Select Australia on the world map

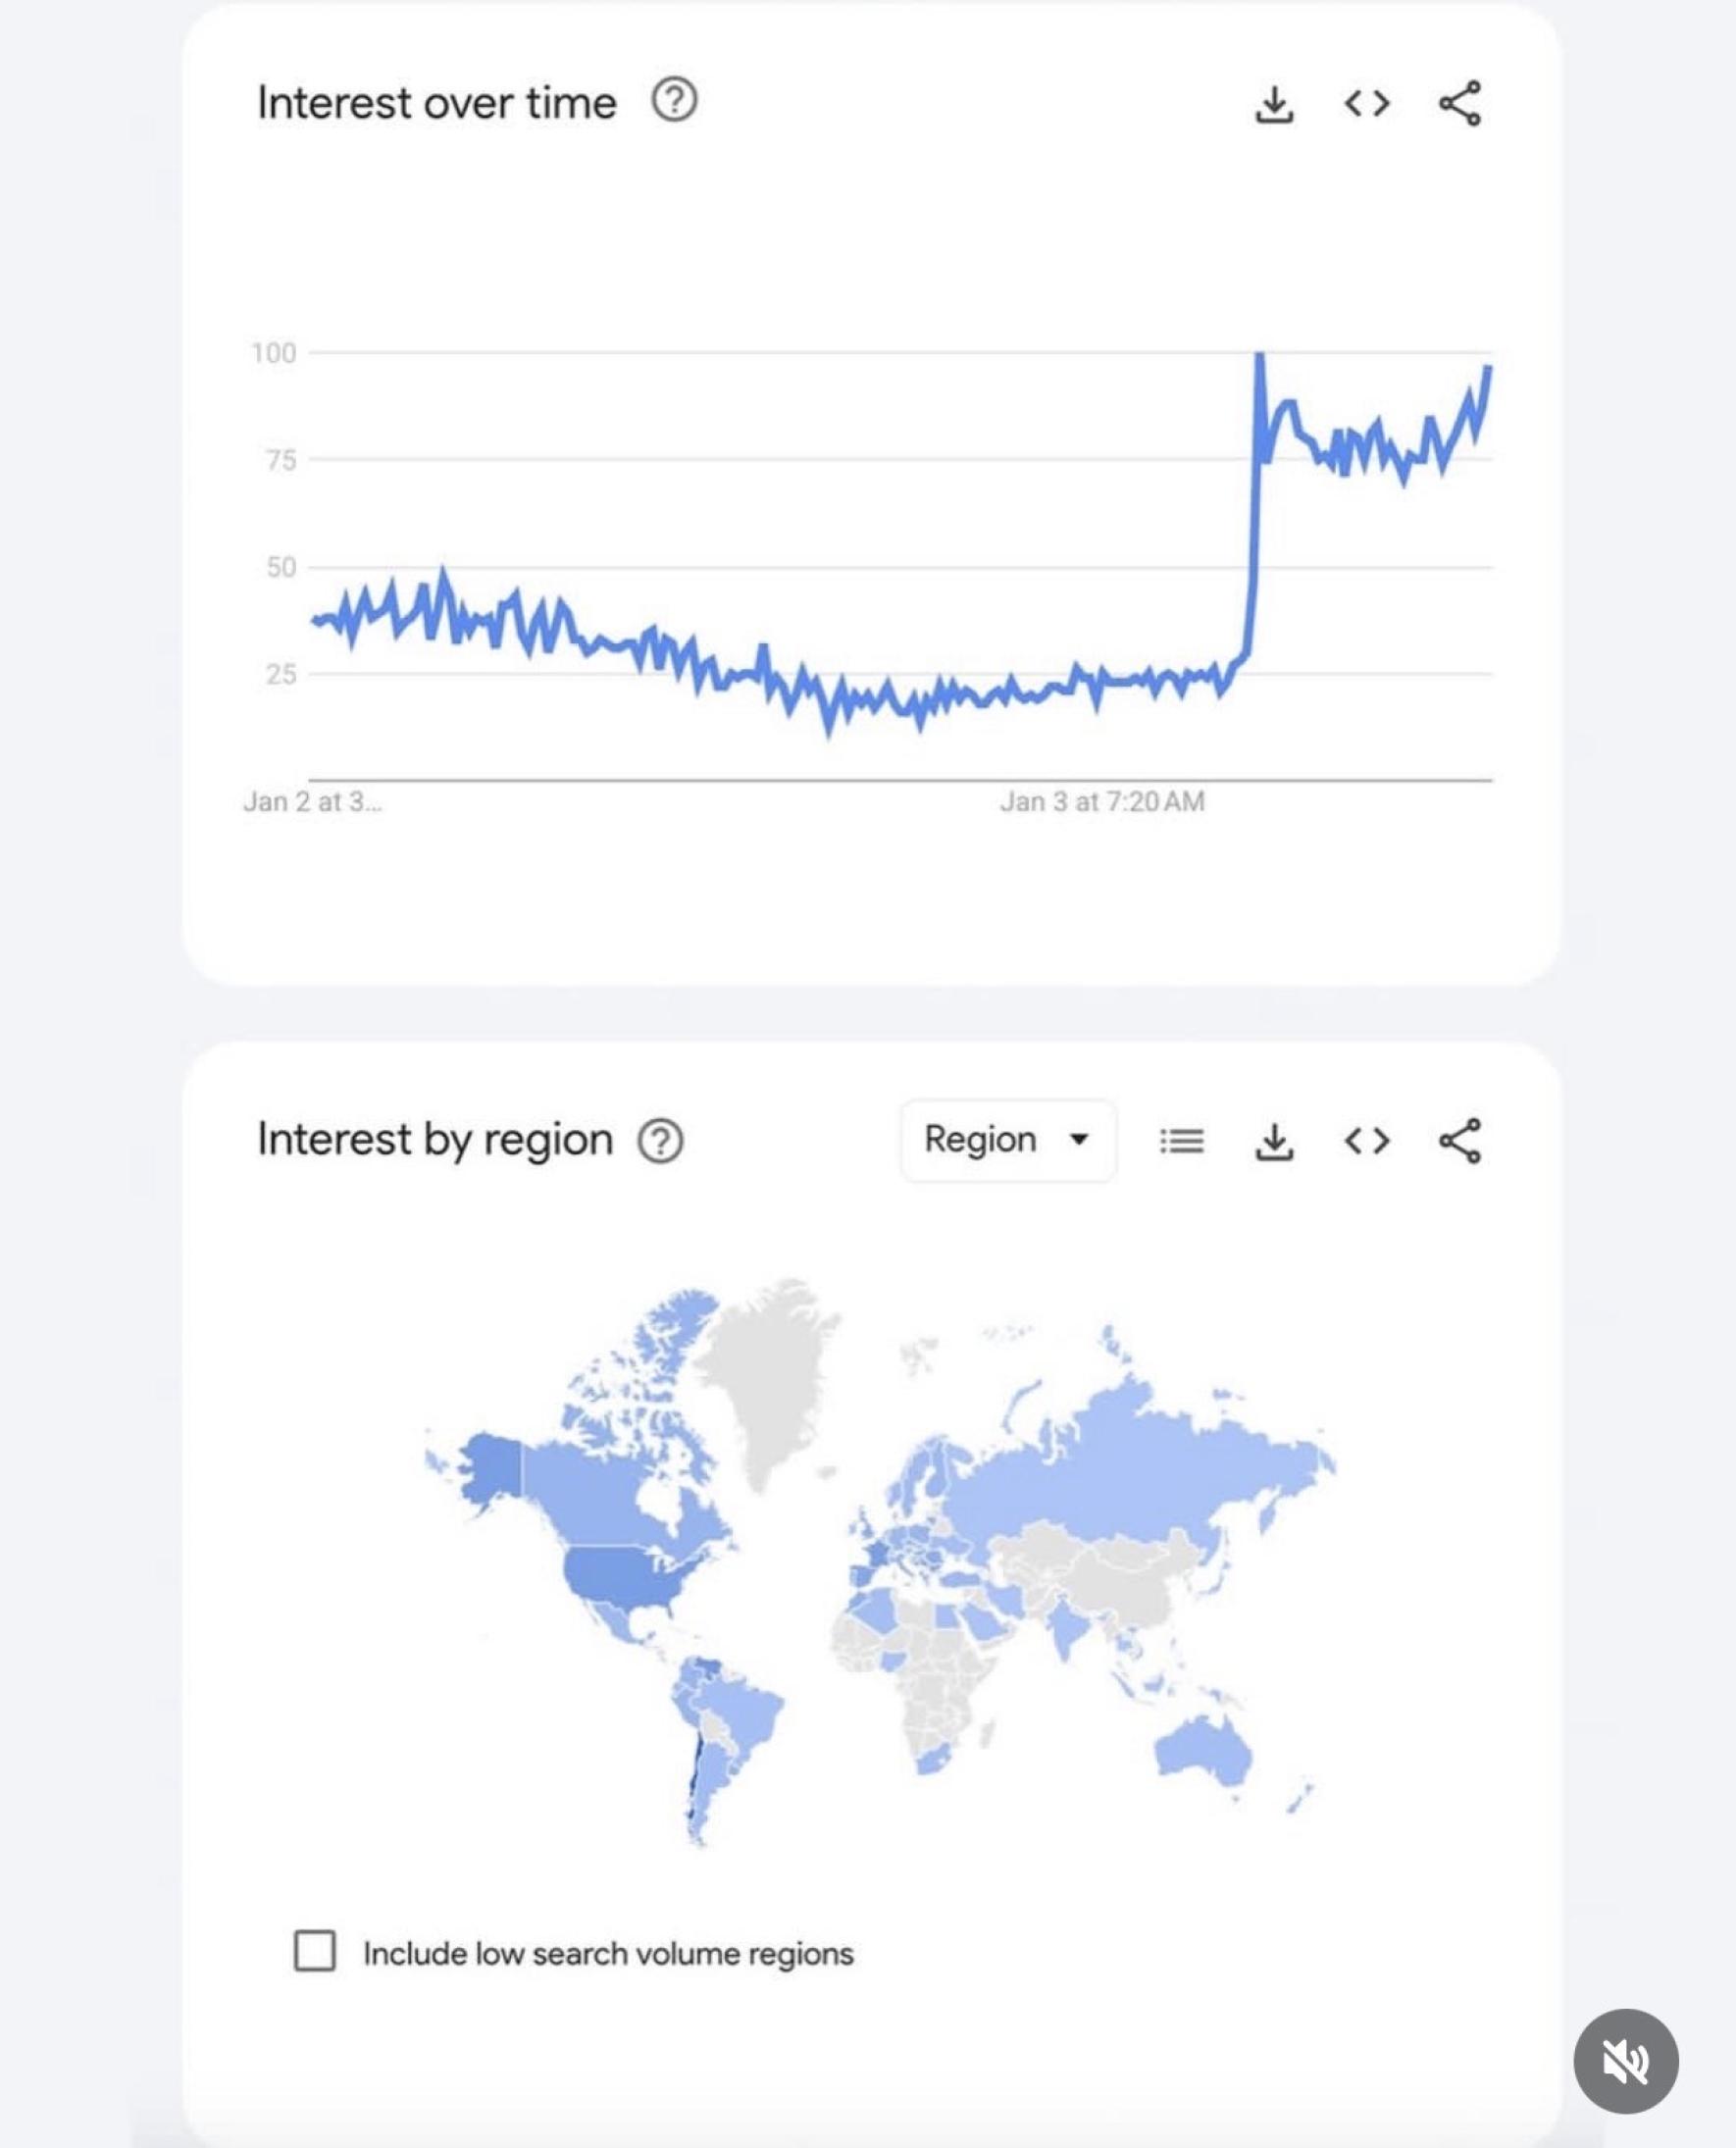click(1205, 1750)
